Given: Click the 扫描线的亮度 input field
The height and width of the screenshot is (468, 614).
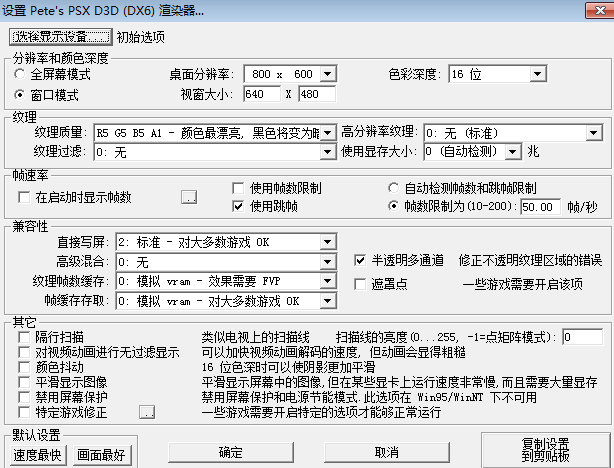Looking at the screenshot, I should coord(583,337).
